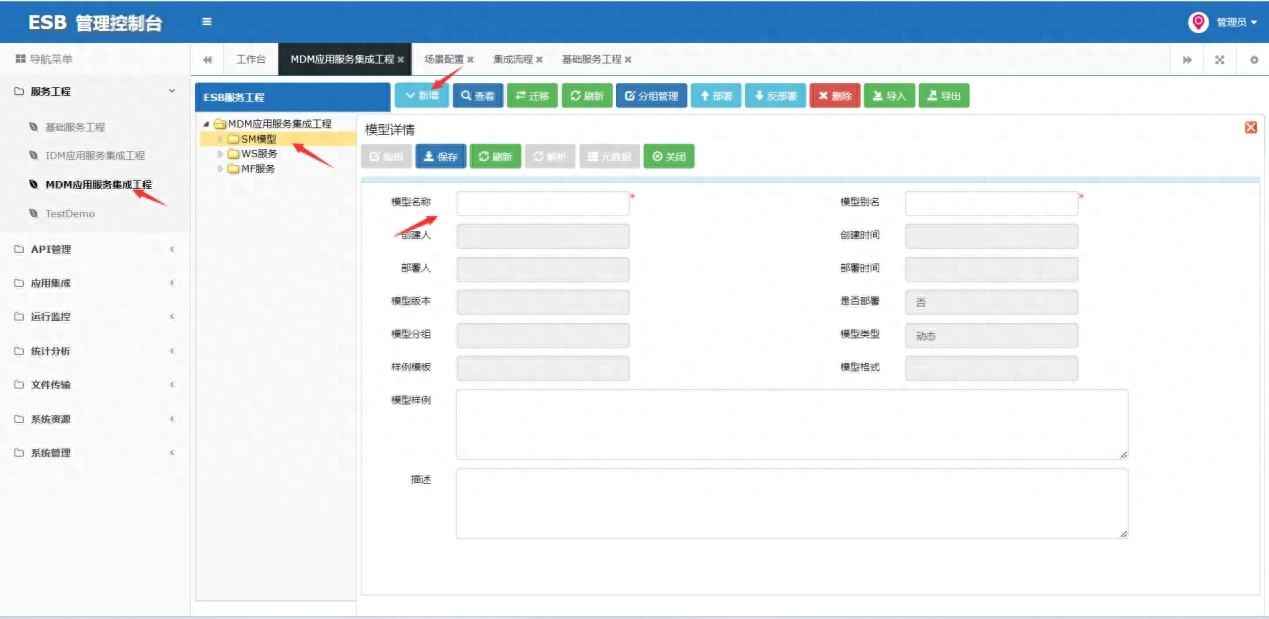1269x619 pixels.
Task: Collapse the MDM应用服务集成工程 tree root
Action: pyautogui.click(x=206, y=124)
